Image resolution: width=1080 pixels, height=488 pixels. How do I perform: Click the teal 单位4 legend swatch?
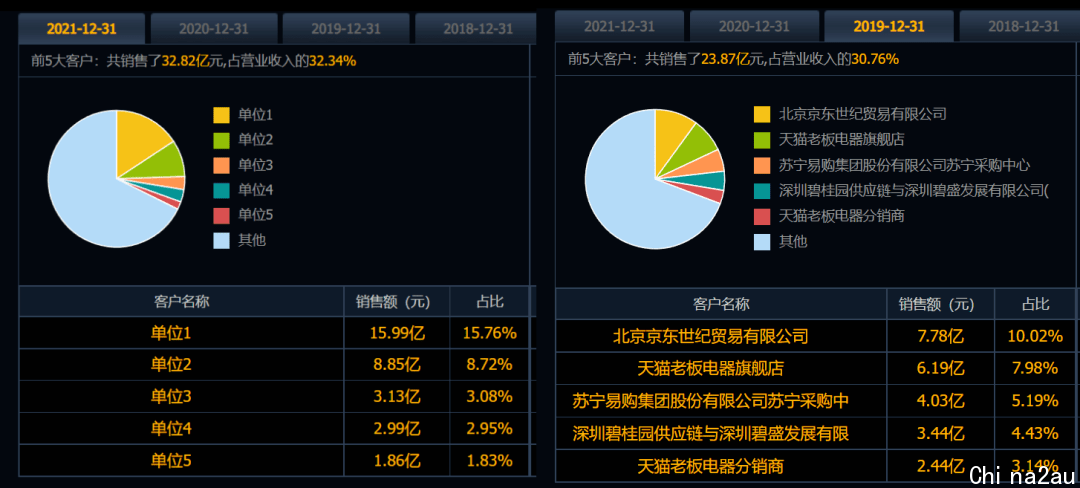(x=221, y=191)
